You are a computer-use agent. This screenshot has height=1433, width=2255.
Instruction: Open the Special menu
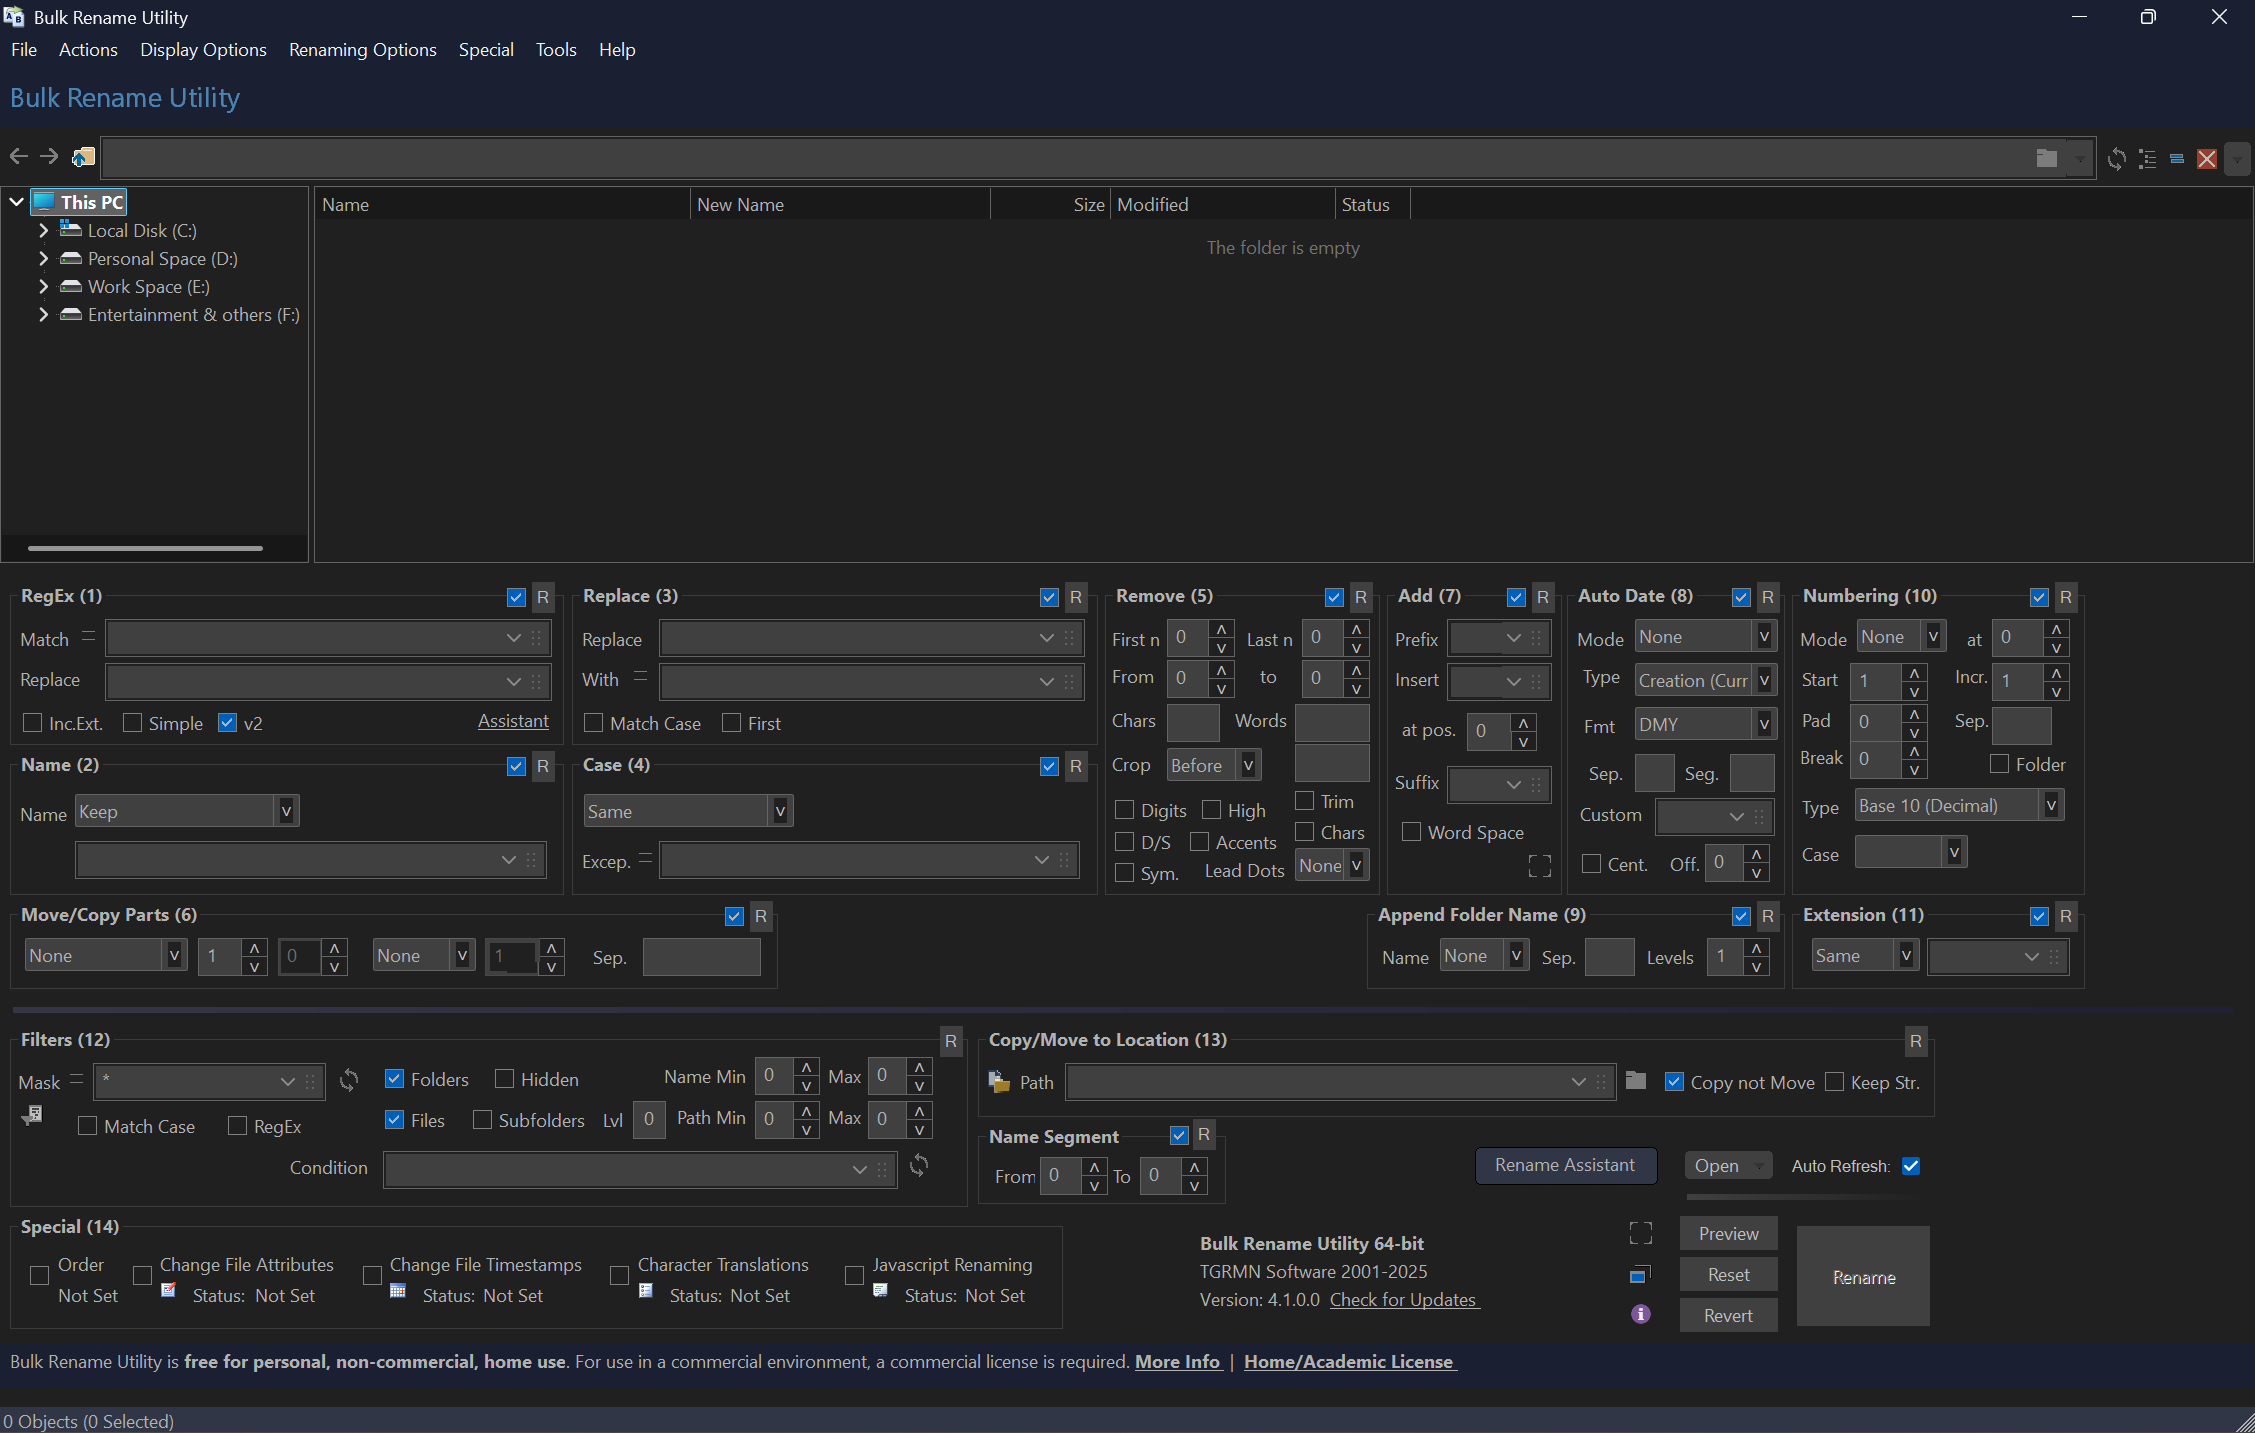coord(486,50)
